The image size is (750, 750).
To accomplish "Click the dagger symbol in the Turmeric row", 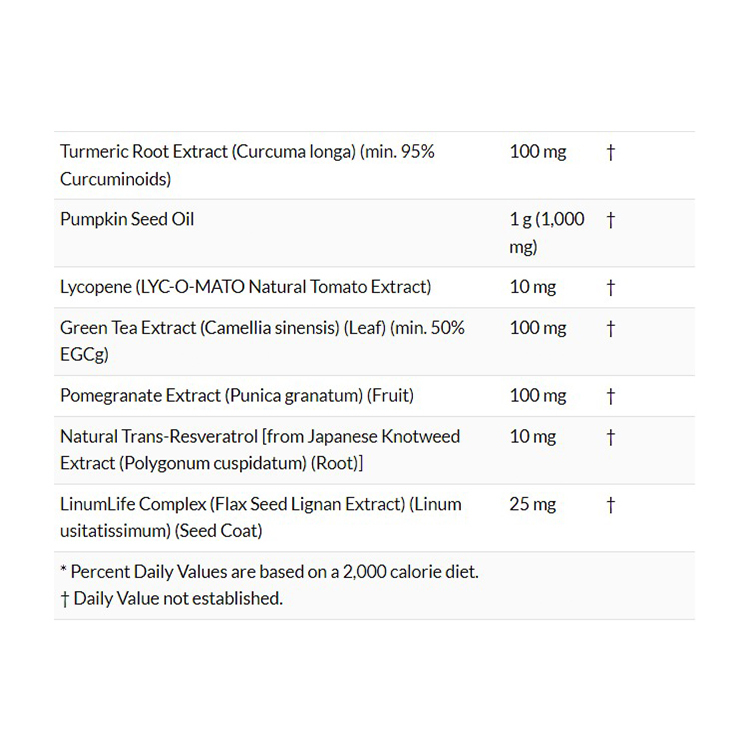I will tap(610, 153).
